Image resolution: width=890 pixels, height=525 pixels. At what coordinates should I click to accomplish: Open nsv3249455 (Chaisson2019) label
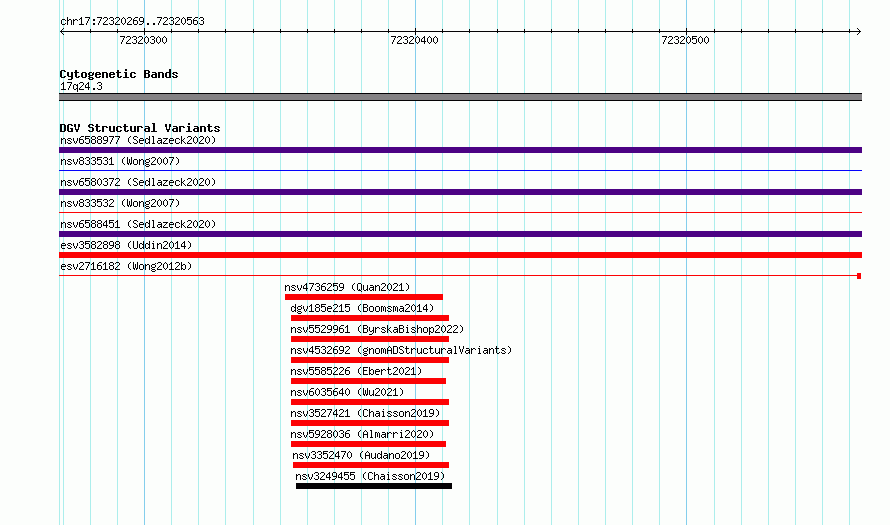pyautogui.click(x=370, y=476)
